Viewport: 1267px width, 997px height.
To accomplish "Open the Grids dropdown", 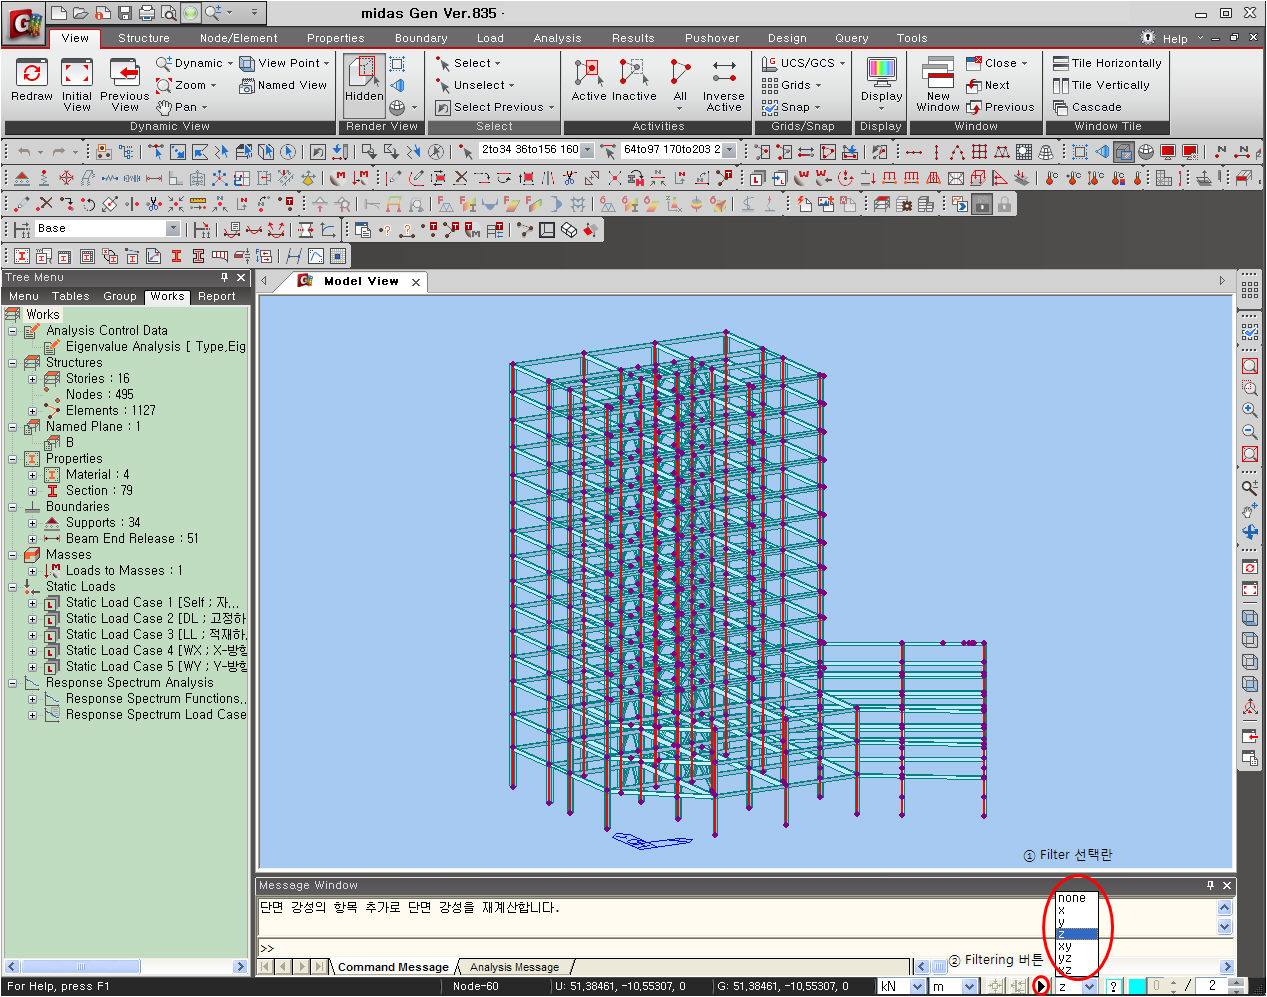I will tap(792, 85).
